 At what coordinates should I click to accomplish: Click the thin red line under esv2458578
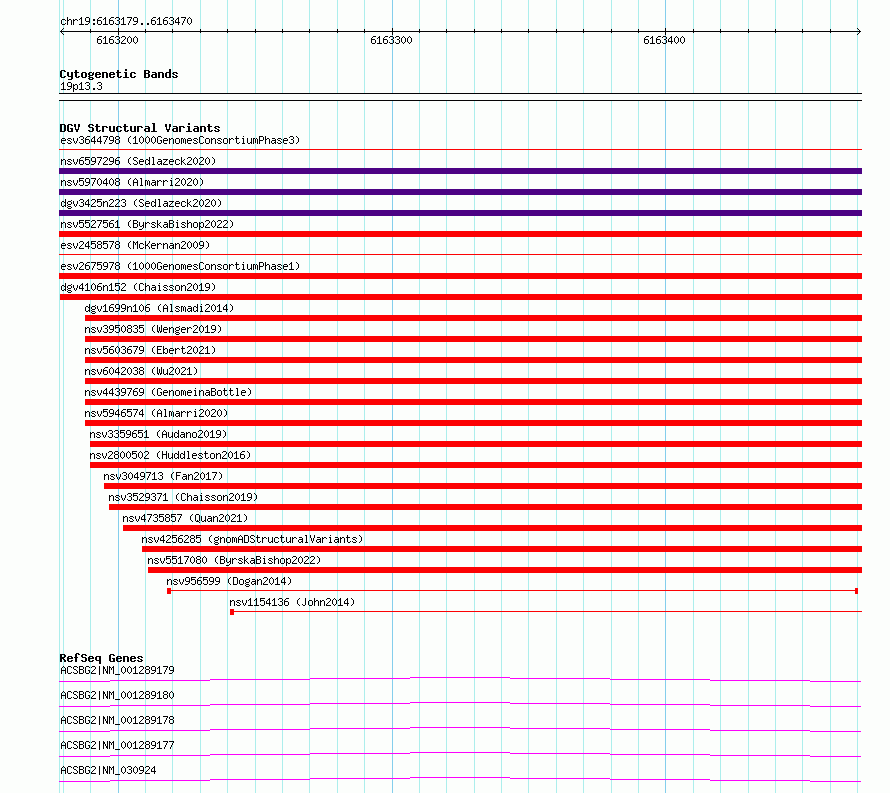coord(460,255)
